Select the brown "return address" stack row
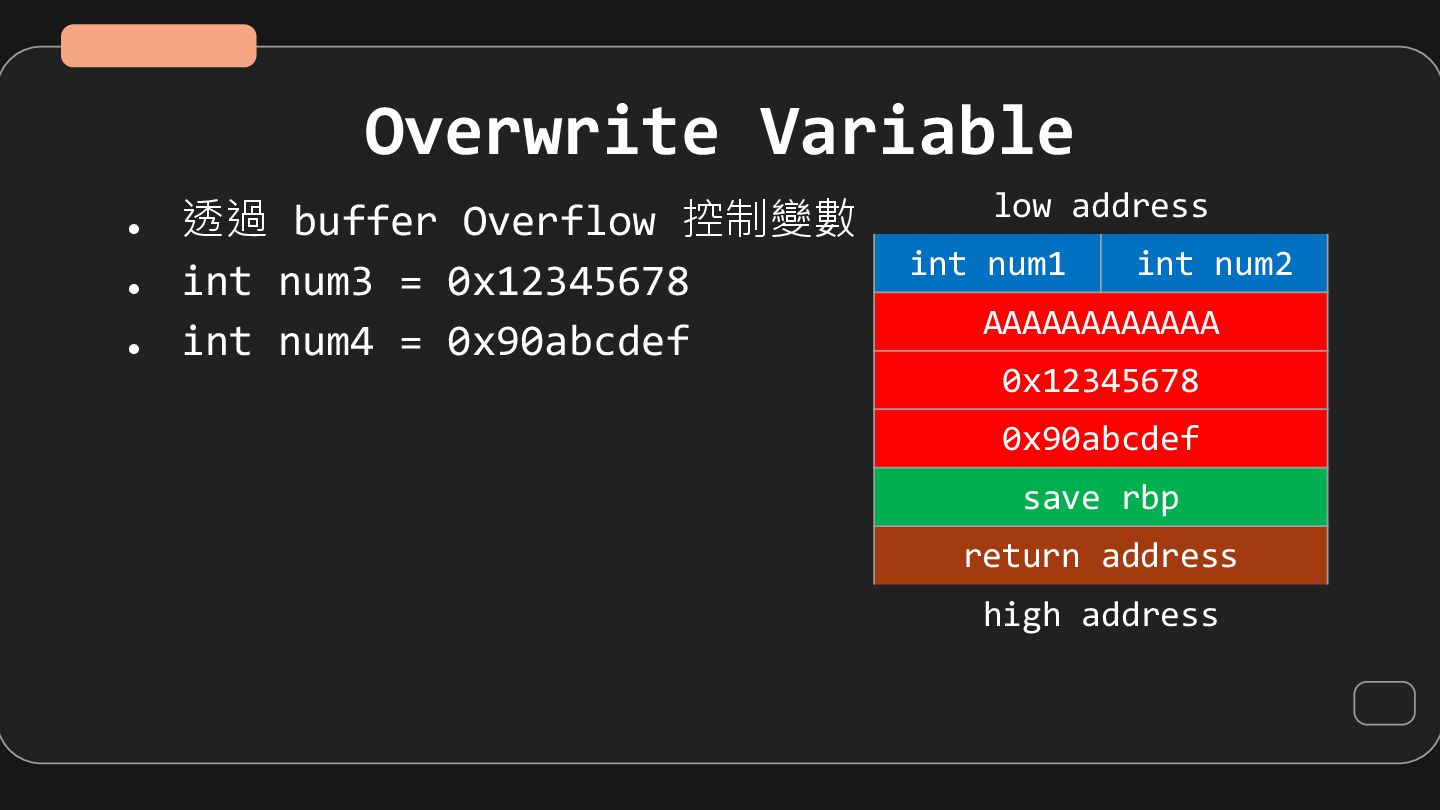Image resolution: width=1440 pixels, height=810 pixels. point(1100,555)
